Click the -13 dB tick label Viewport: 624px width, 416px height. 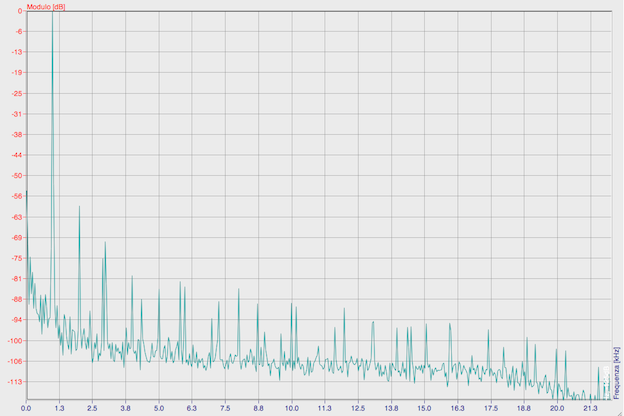(17, 52)
